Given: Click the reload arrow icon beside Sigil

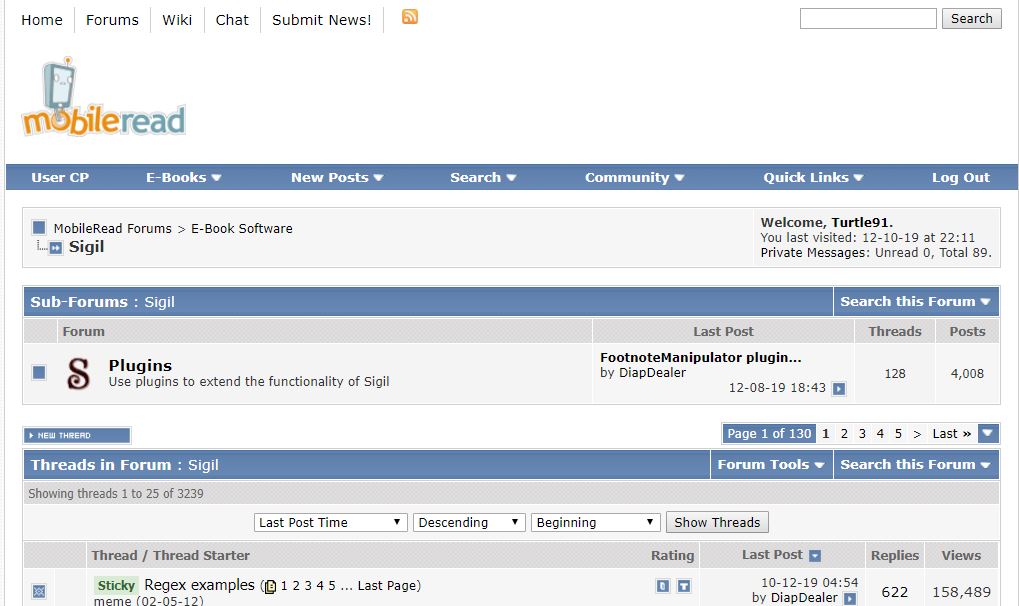Looking at the screenshot, I should pos(56,248).
